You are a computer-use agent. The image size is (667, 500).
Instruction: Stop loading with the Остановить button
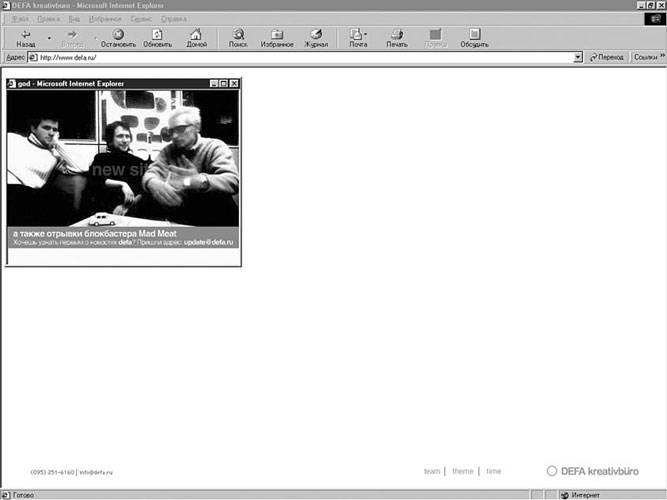[x=118, y=38]
